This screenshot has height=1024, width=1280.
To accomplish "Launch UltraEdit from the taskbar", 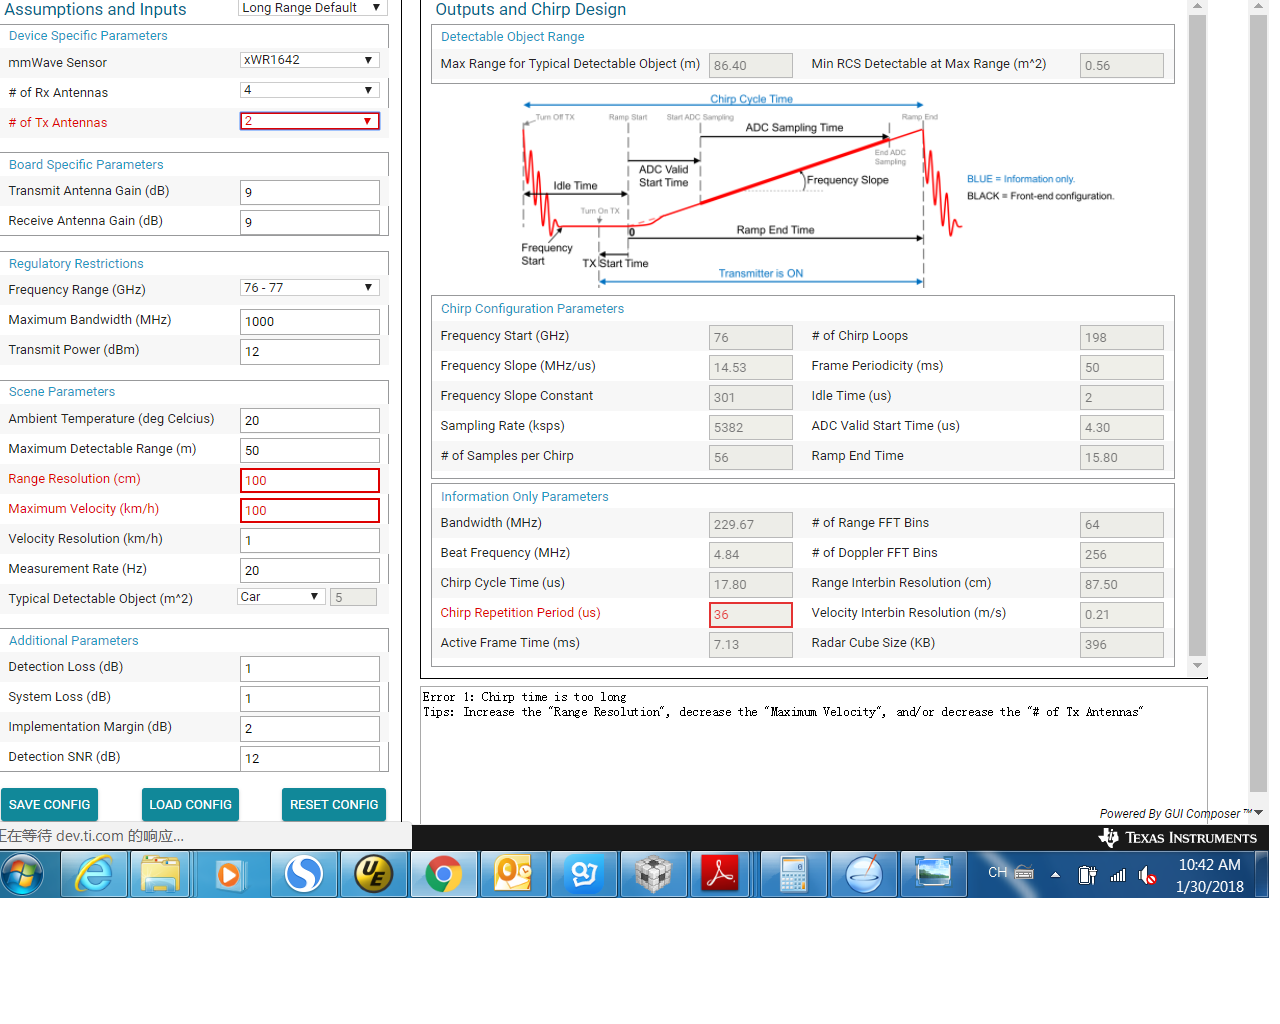I will pos(374,875).
